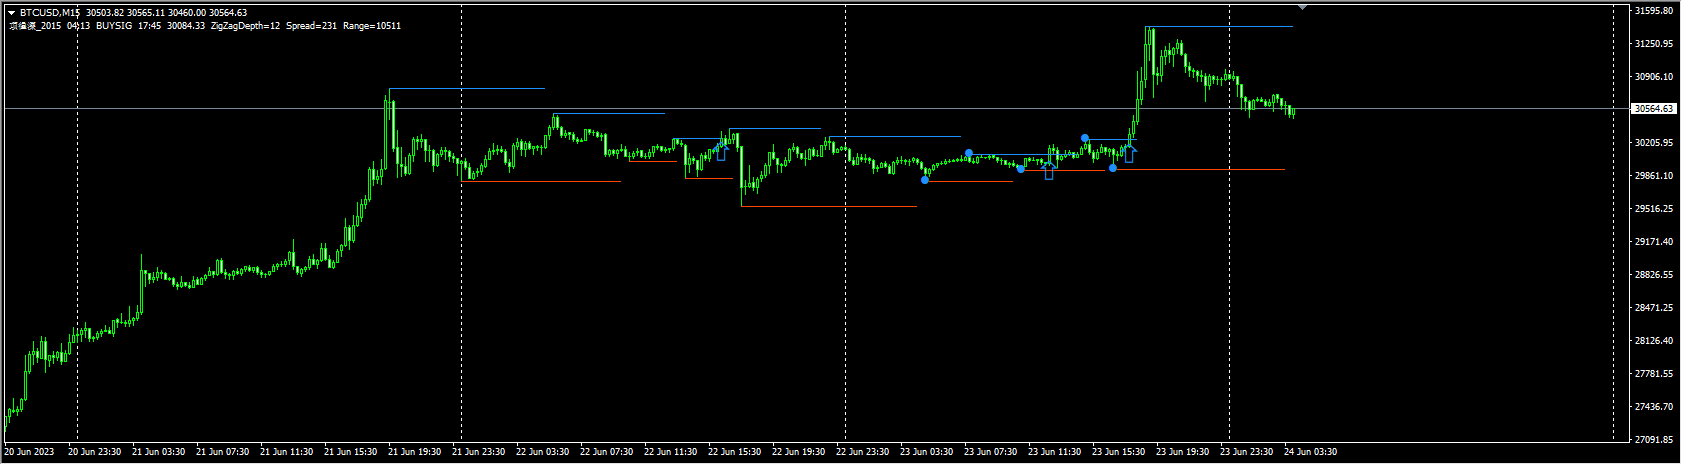
Task: Click the 22 Jun 19:30 time label
Action: click(798, 452)
